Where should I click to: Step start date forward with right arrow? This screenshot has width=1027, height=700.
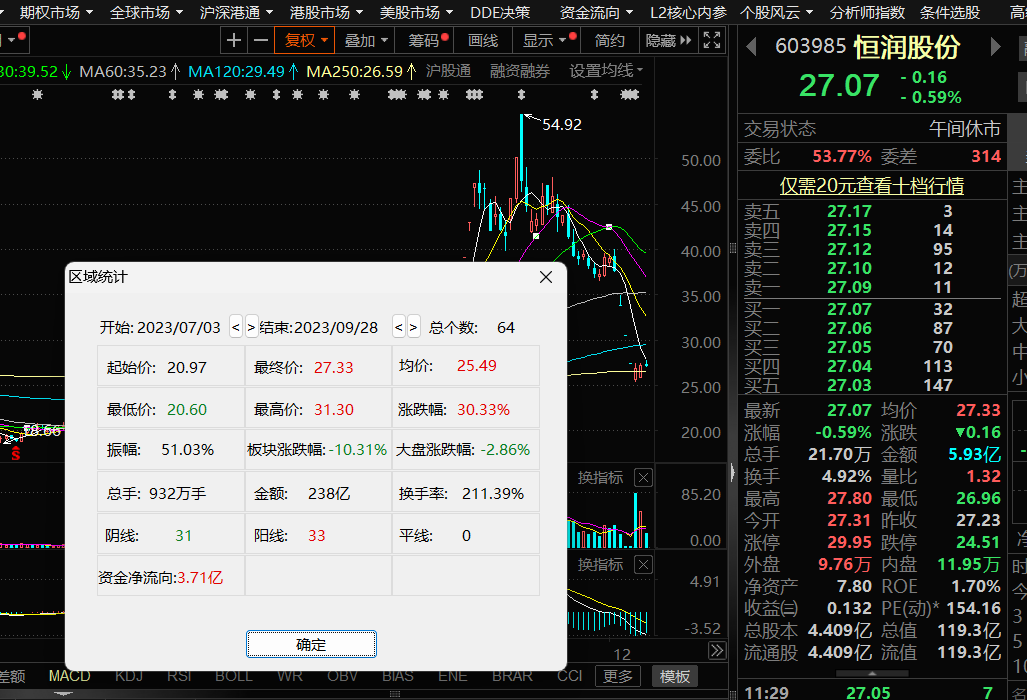251,327
